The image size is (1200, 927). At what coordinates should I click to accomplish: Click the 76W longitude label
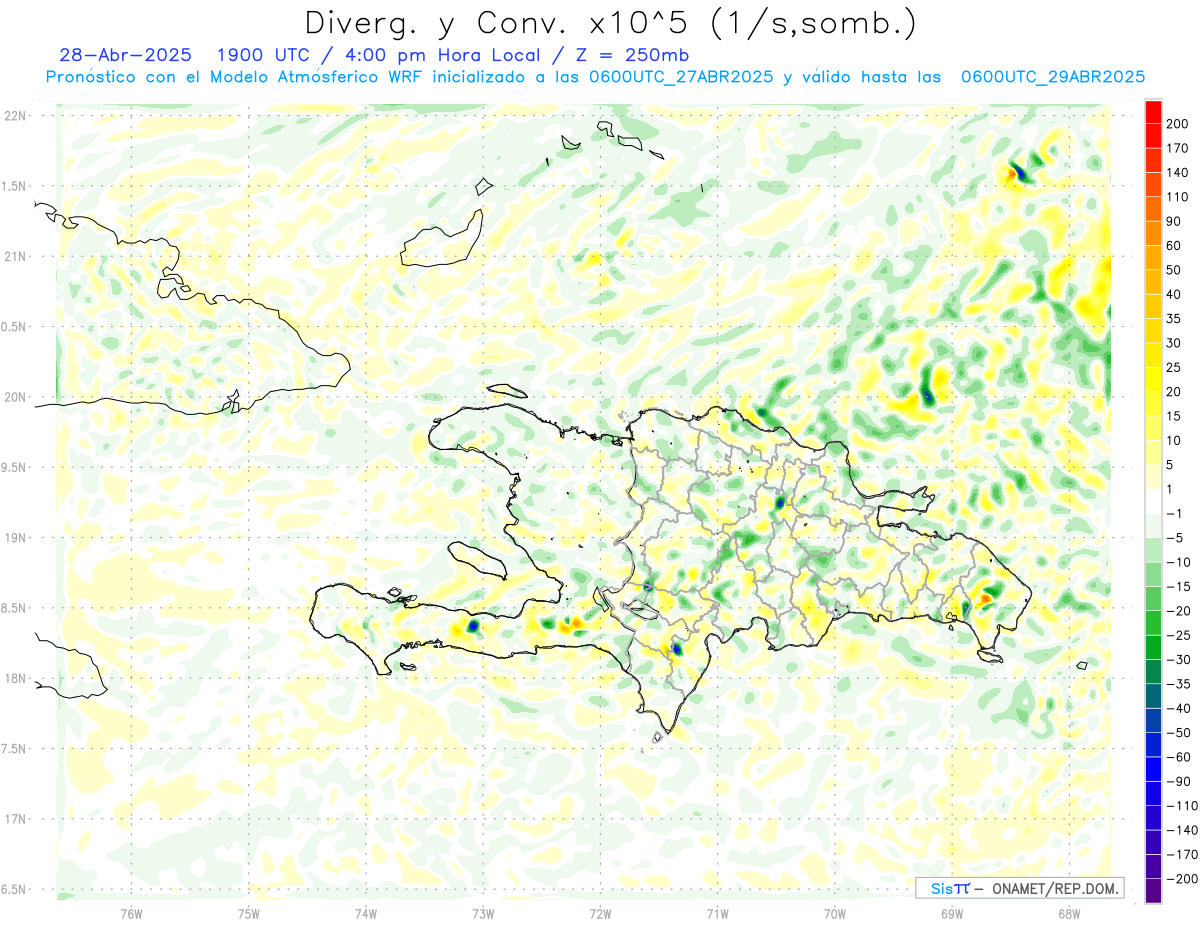tap(131, 913)
